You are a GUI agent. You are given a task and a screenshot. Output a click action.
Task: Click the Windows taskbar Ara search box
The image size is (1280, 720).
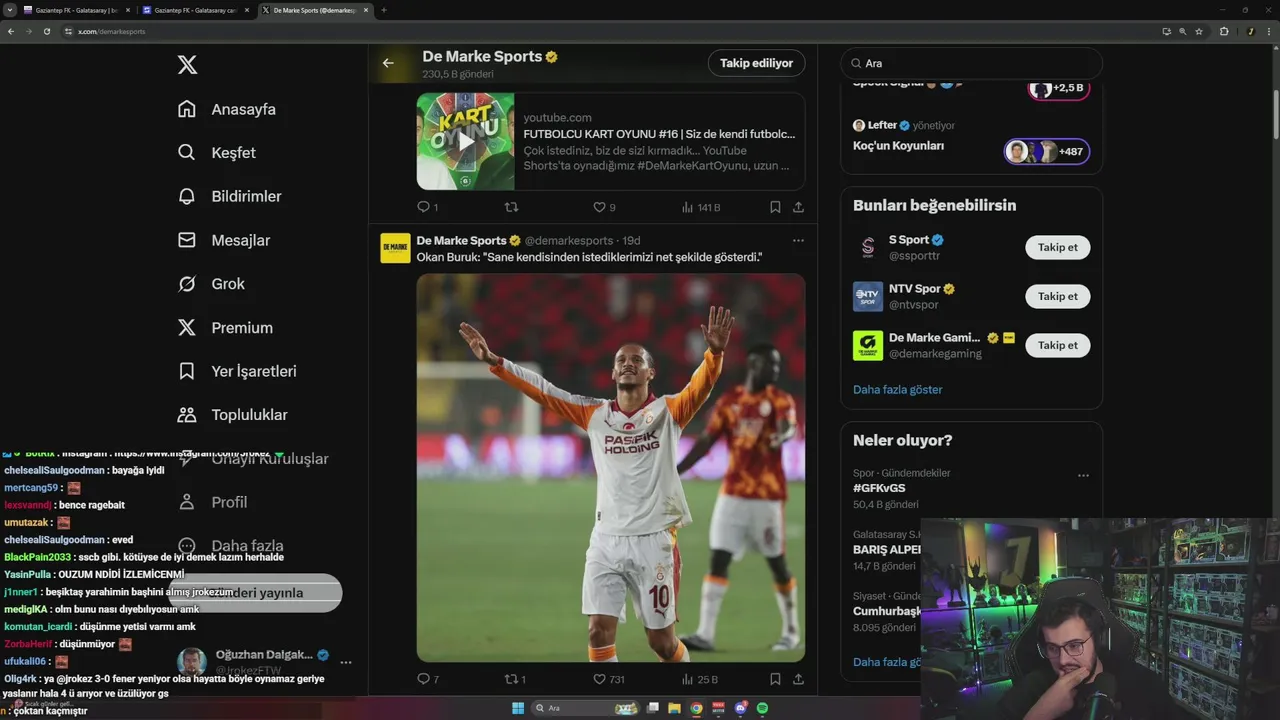[585, 708]
